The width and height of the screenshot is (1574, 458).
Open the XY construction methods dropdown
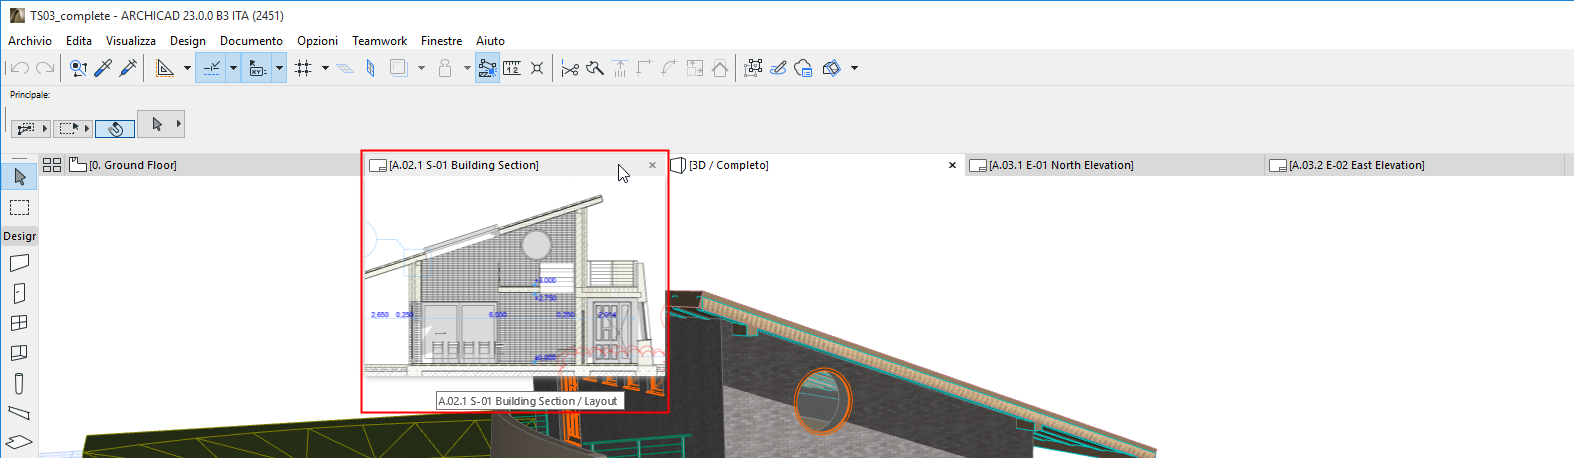click(279, 68)
